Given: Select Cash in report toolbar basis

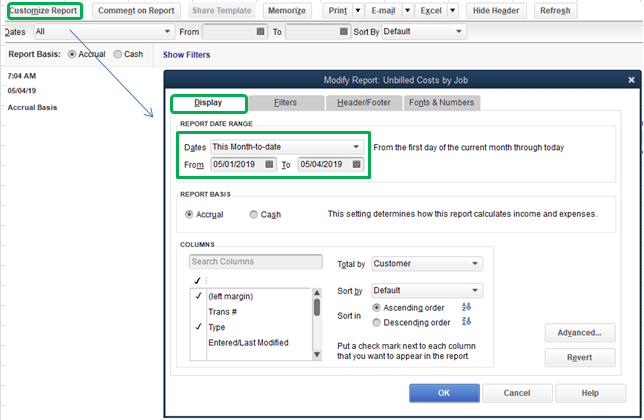Looking at the screenshot, I should 117,54.
